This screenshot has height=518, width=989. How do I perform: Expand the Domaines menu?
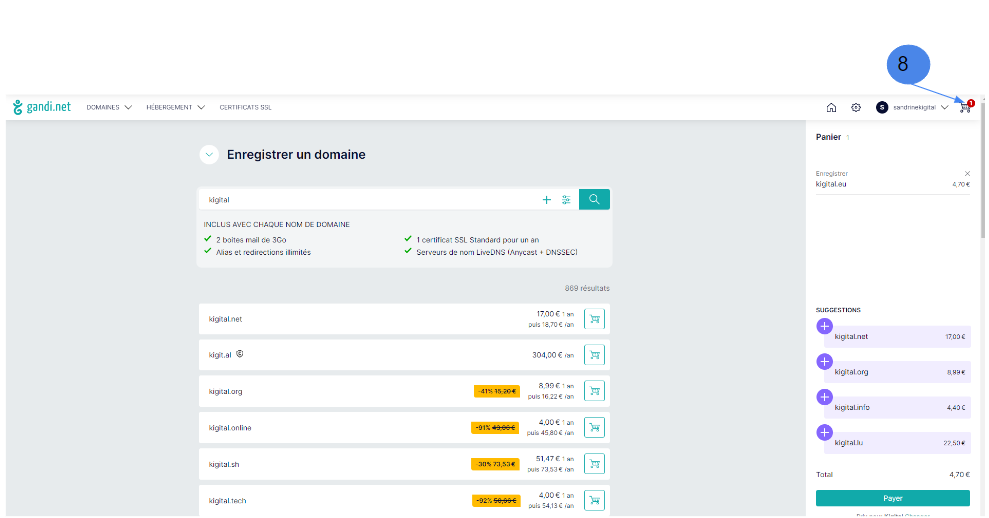(109, 107)
